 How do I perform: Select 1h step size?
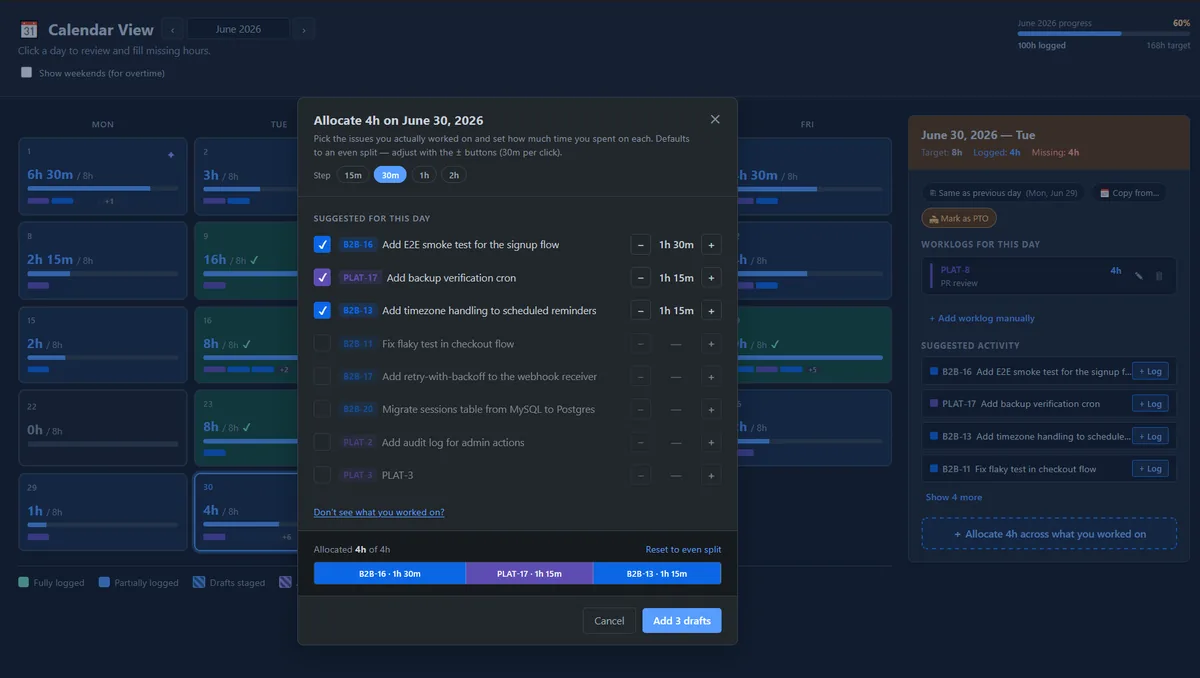click(x=424, y=175)
